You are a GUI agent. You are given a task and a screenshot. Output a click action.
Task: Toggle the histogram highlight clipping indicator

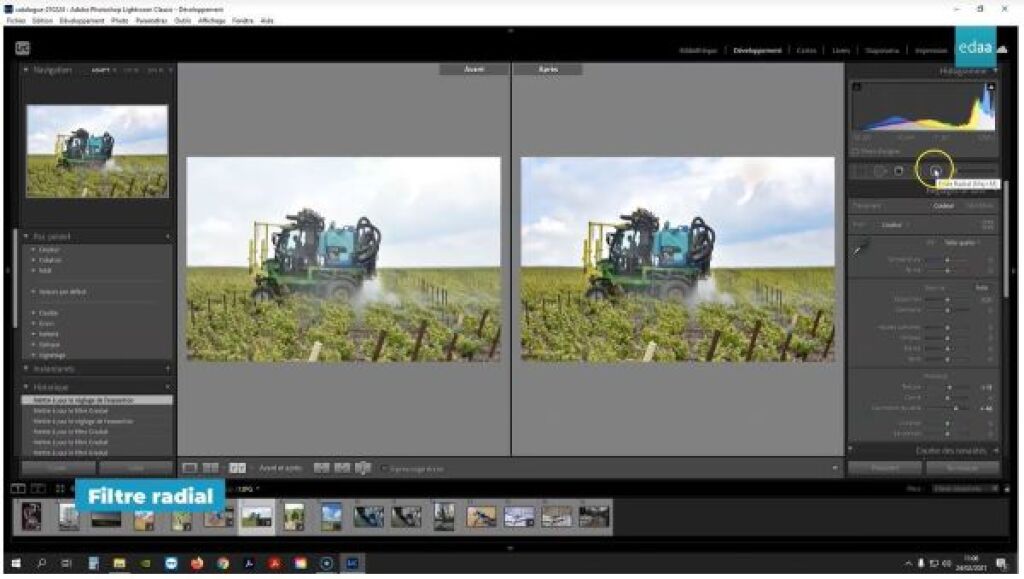990,88
